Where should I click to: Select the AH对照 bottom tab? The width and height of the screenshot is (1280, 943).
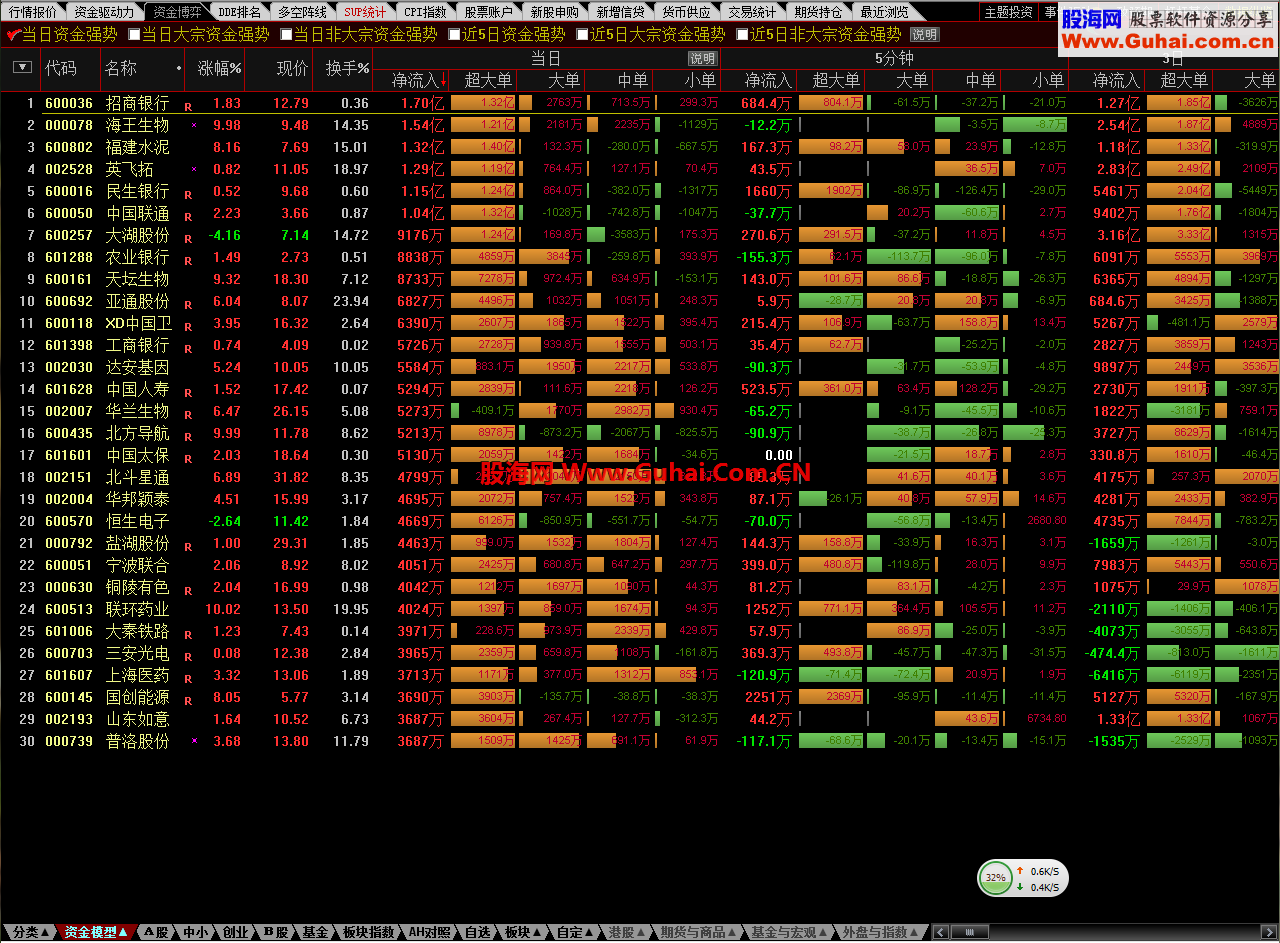coord(431,932)
